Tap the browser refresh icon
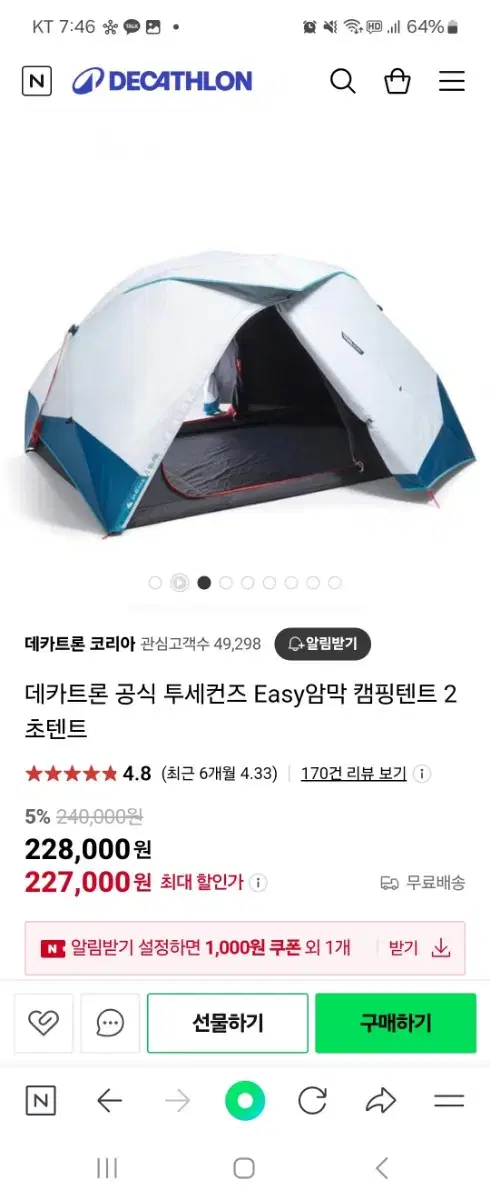 coord(313,1101)
